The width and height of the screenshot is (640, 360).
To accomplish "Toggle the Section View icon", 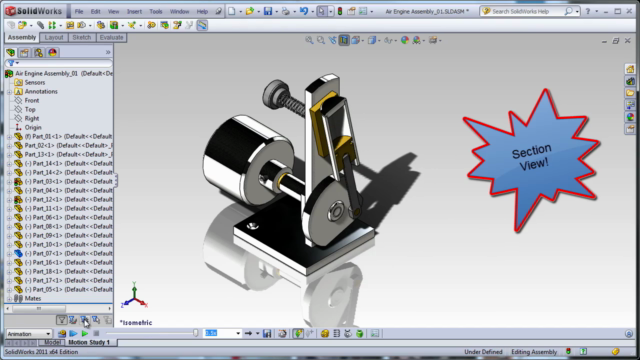I will pyautogui.click(x=344, y=40).
